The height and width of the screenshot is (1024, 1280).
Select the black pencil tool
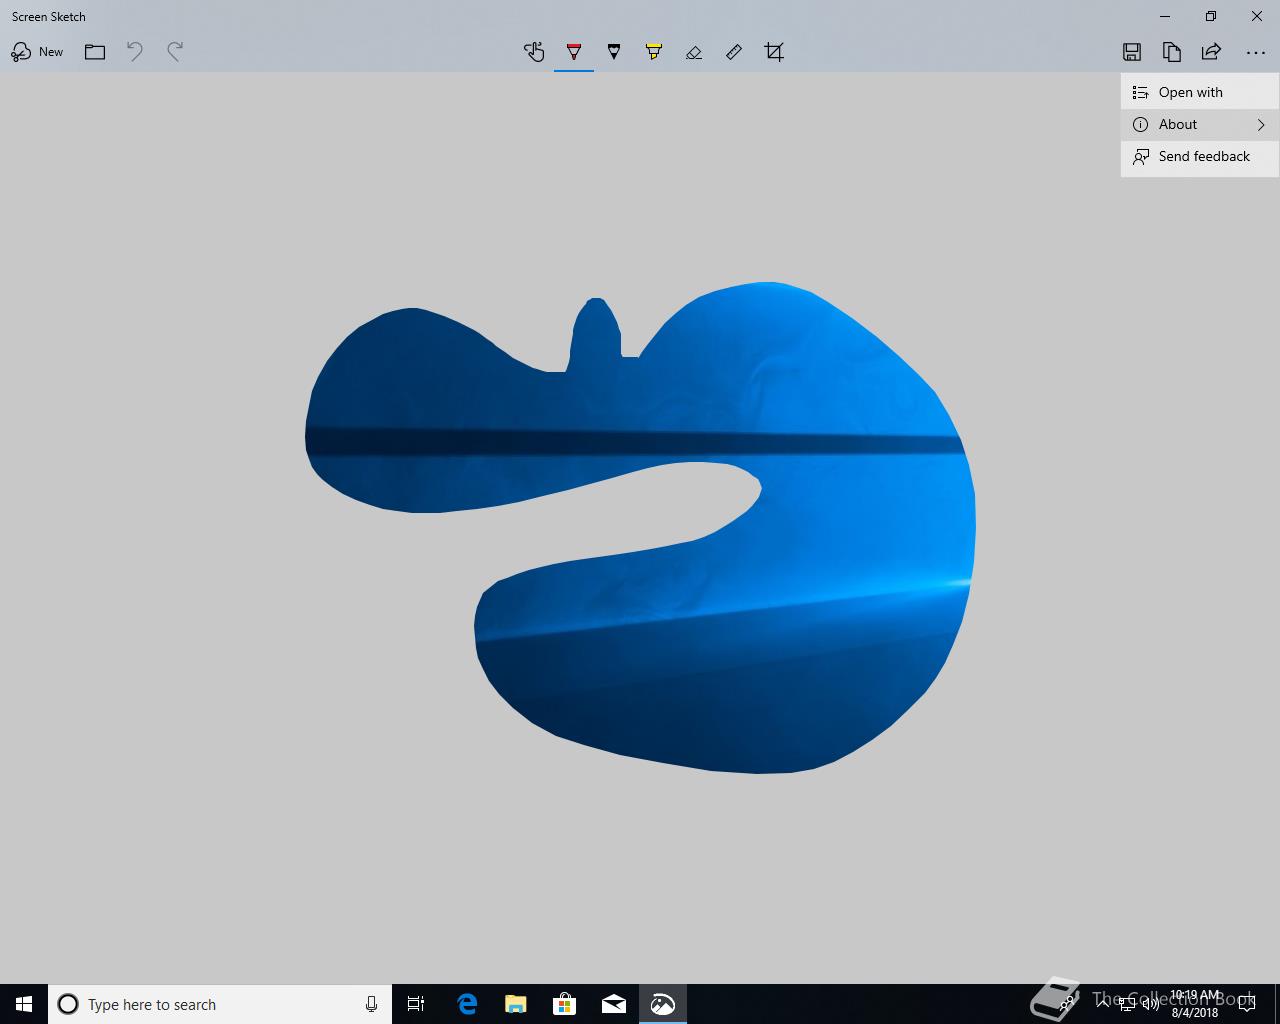click(x=614, y=52)
